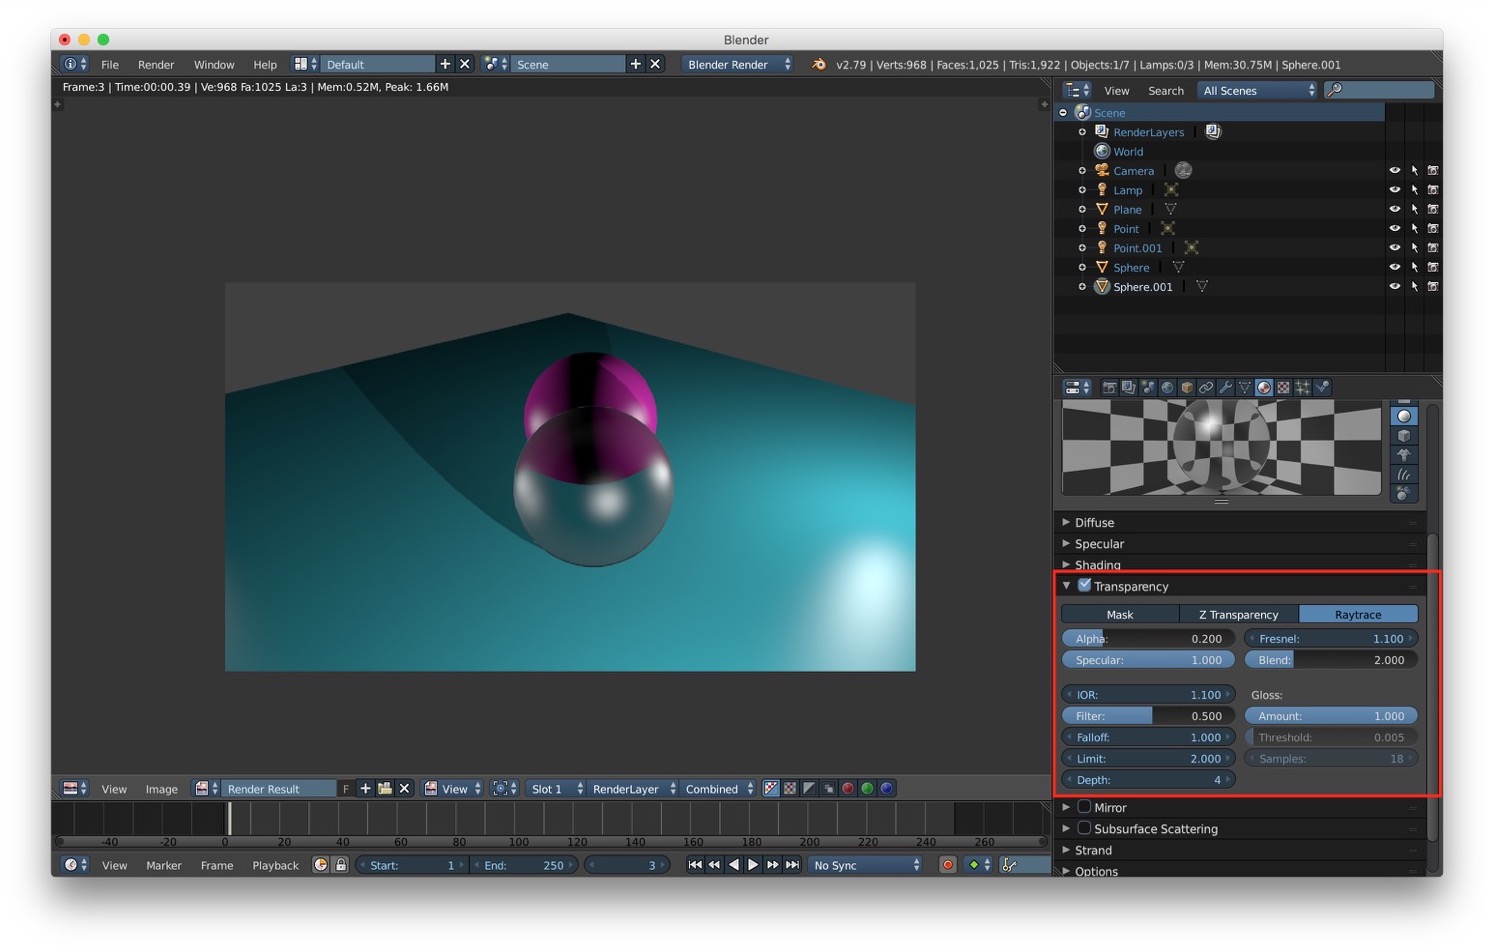Play the animation forward

tap(753, 865)
